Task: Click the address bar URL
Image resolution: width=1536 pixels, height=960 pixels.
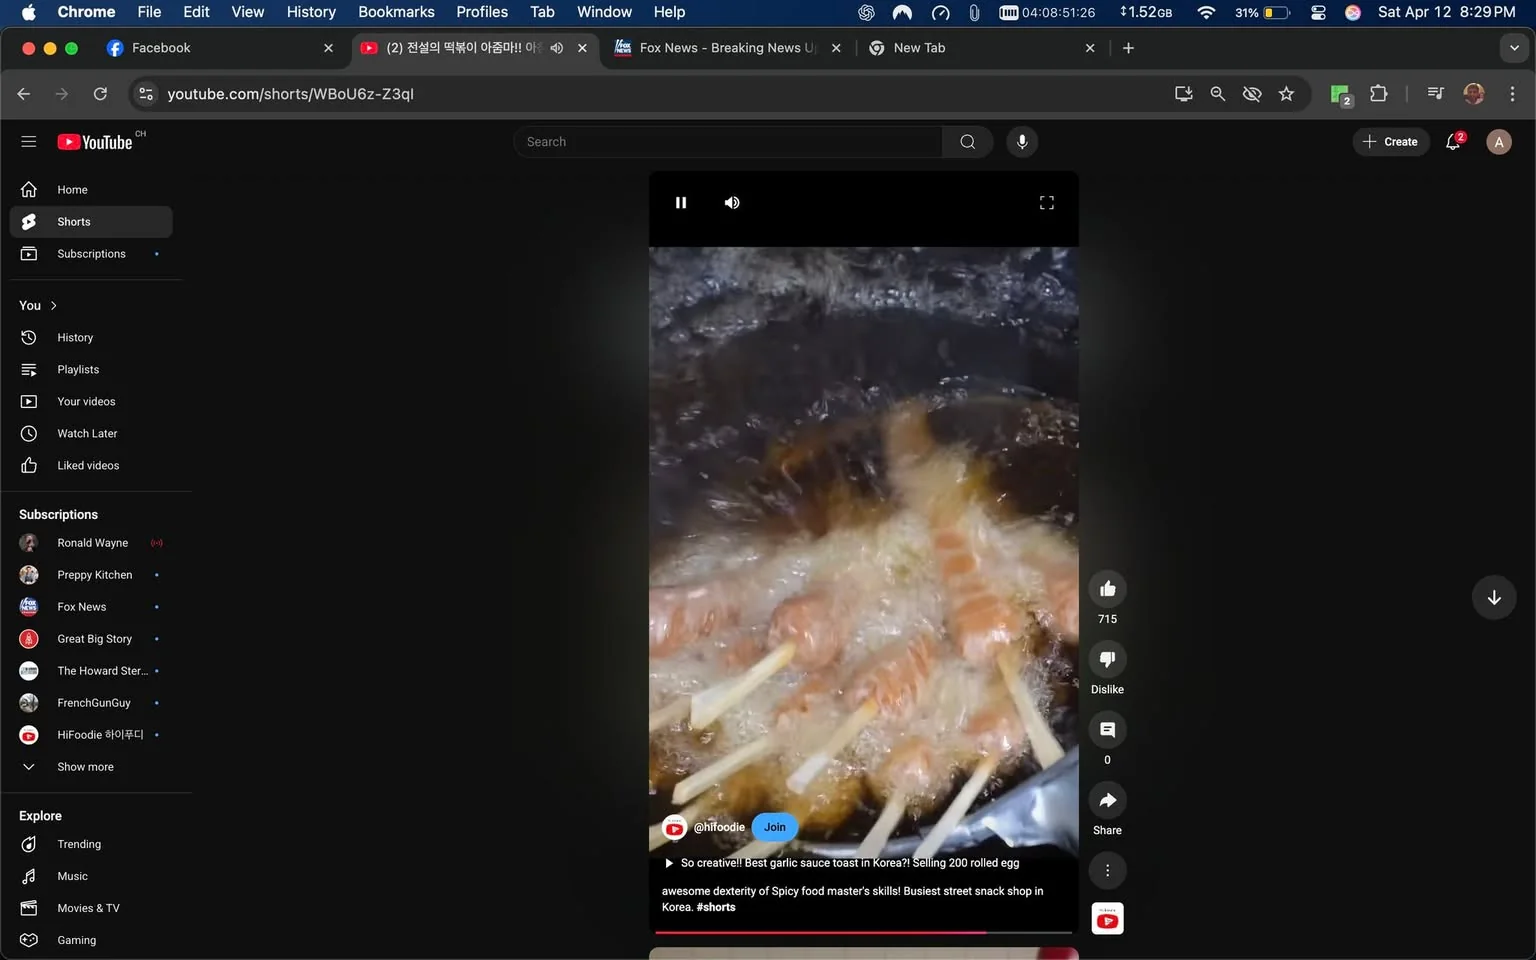Action: [290, 94]
